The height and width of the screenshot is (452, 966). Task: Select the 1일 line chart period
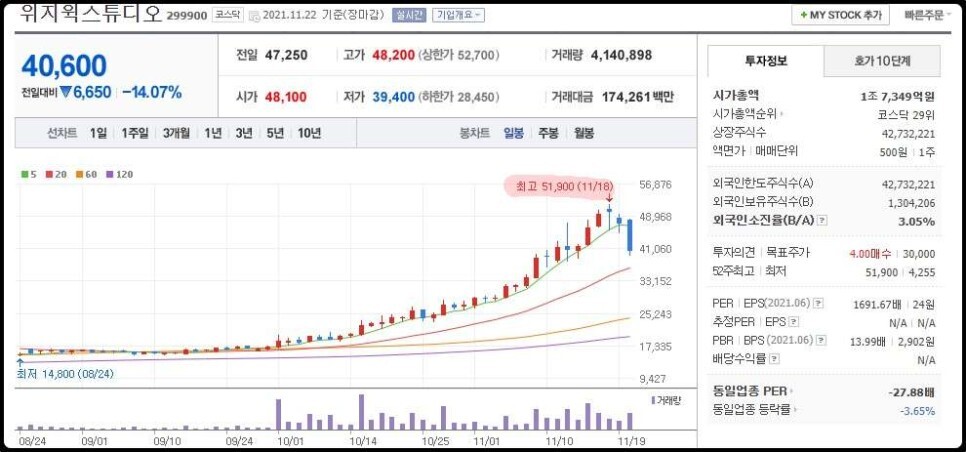tap(98, 133)
